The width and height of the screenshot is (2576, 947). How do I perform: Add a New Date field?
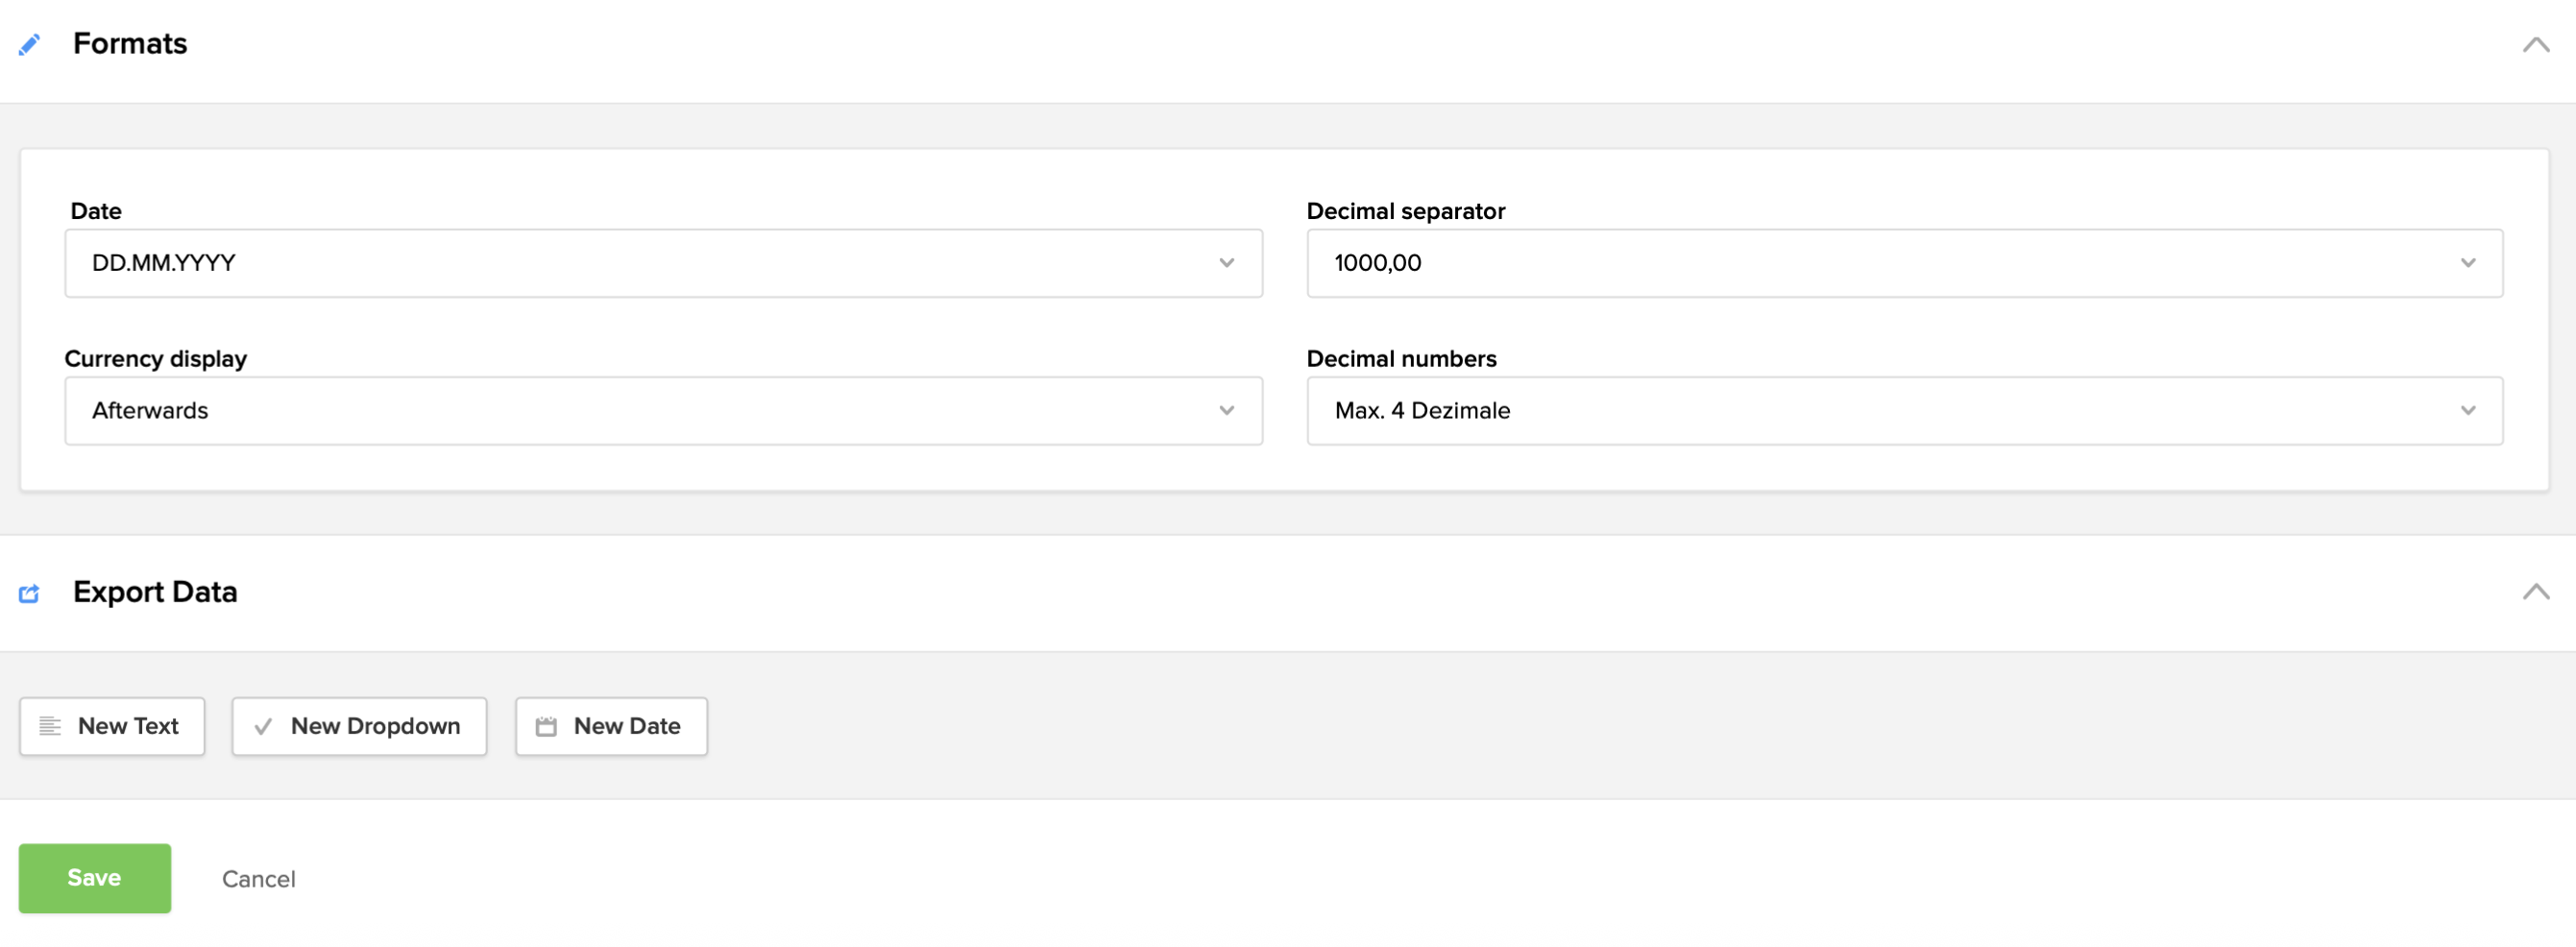point(611,727)
